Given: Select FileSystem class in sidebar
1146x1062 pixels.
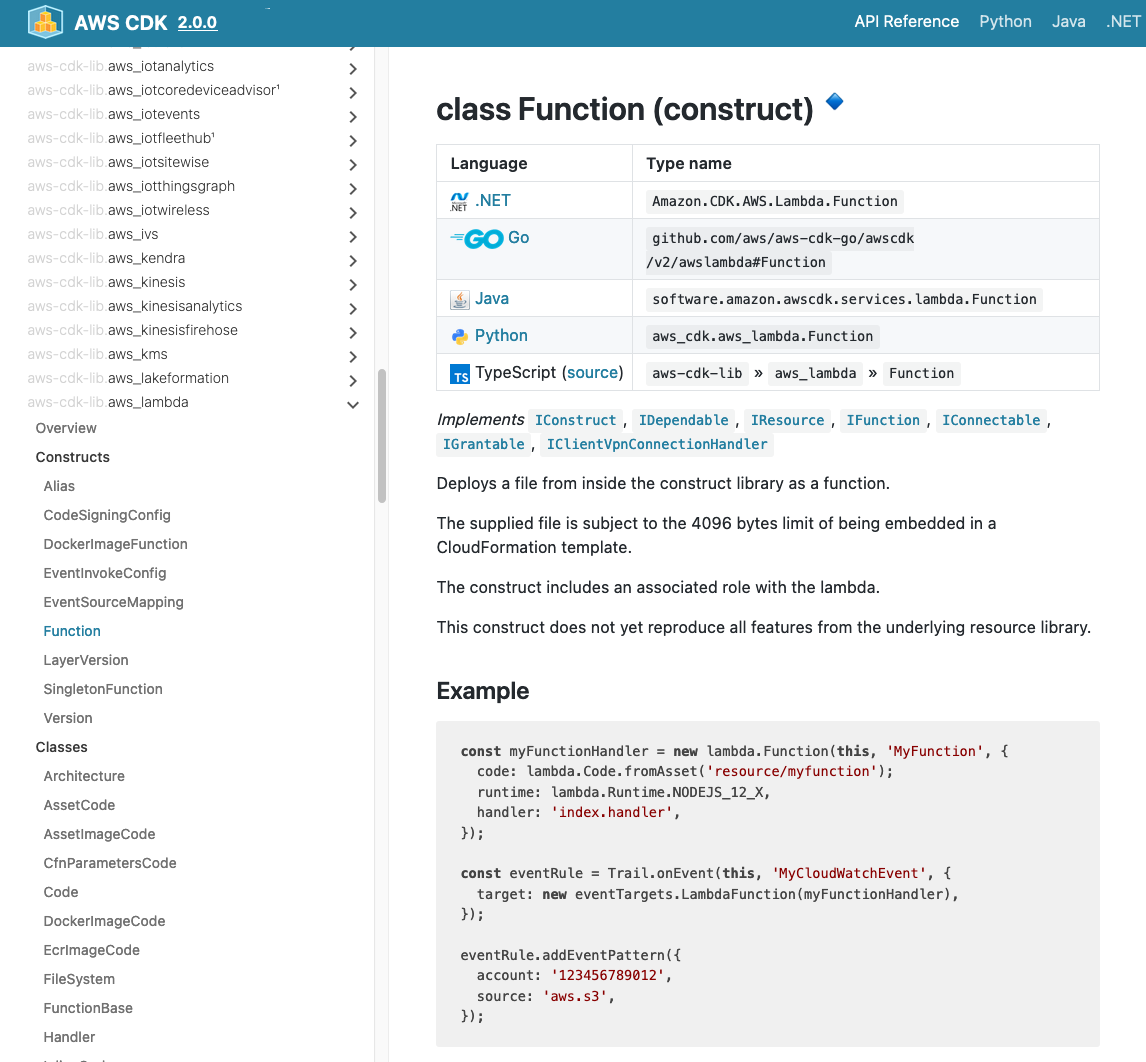Looking at the screenshot, I should [79, 979].
